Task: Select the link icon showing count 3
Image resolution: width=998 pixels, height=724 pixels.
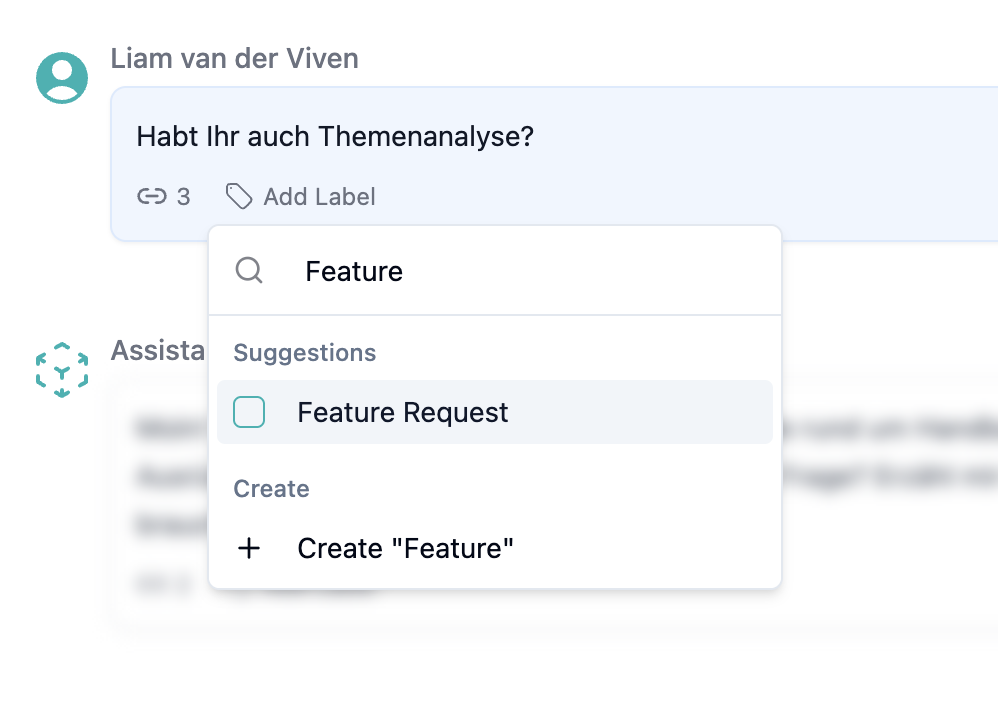Action: pyautogui.click(x=160, y=197)
